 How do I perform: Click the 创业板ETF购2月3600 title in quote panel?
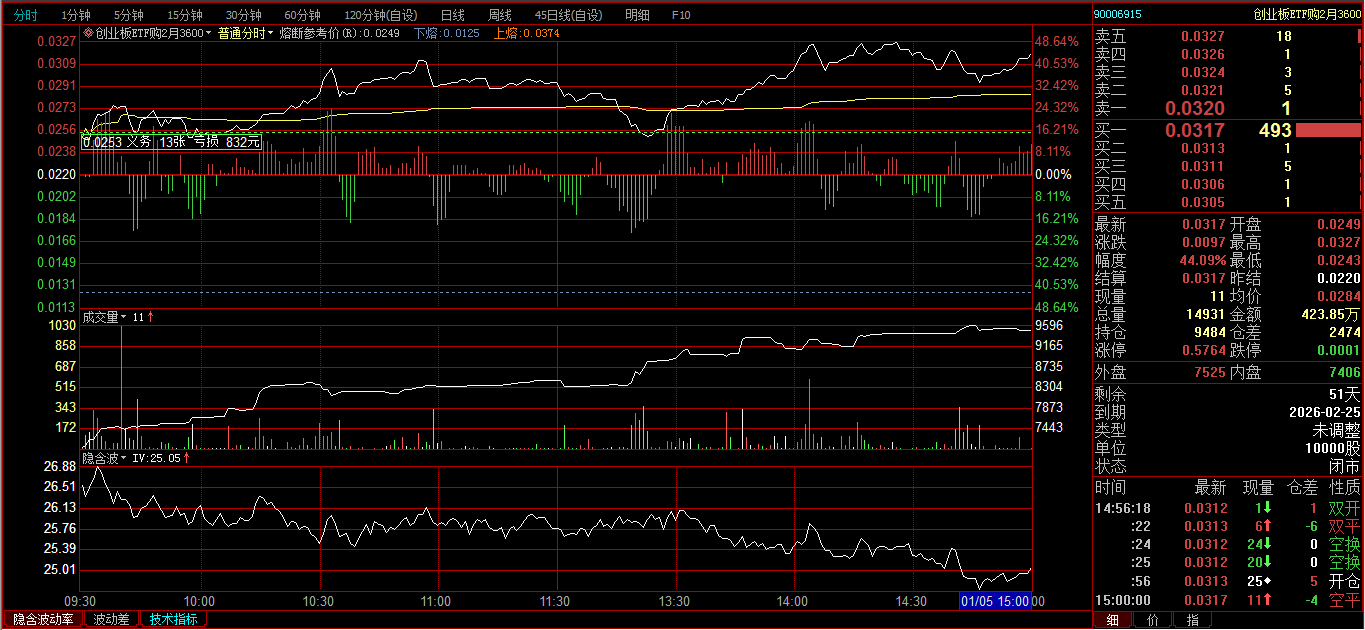pyautogui.click(x=1307, y=14)
